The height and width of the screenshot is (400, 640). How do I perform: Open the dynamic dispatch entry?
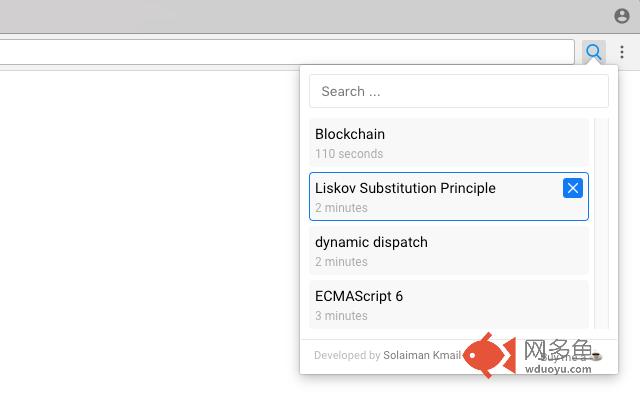coord(449,251)
